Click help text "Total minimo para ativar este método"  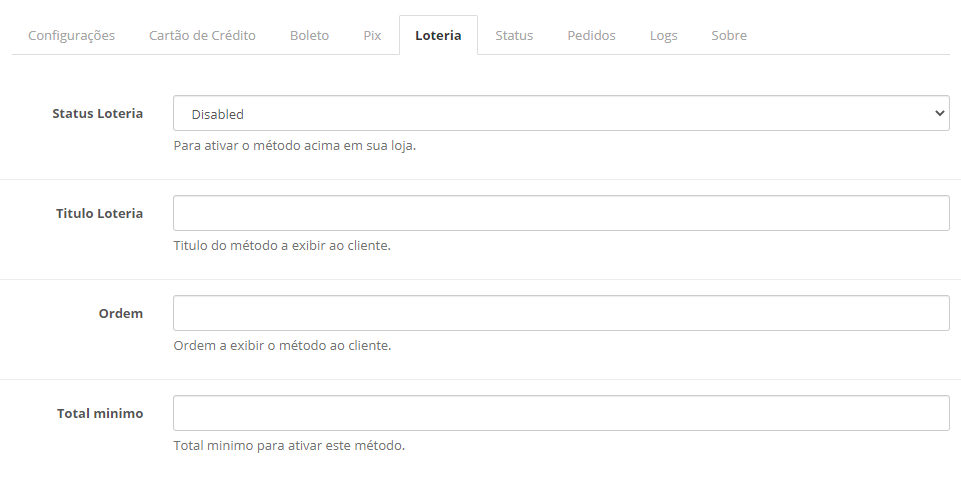[289, 445]
